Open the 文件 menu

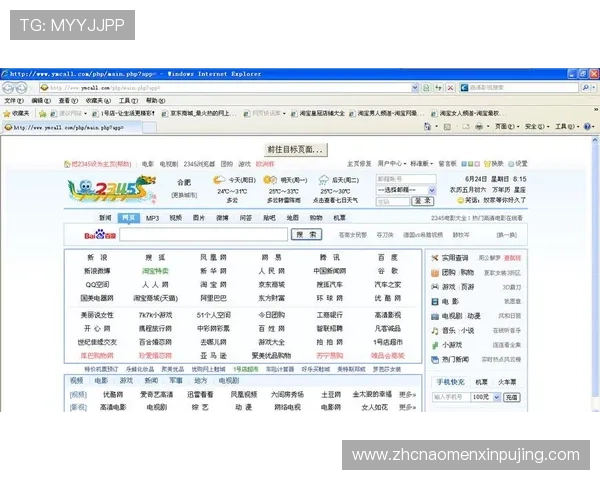click(14, 101)
